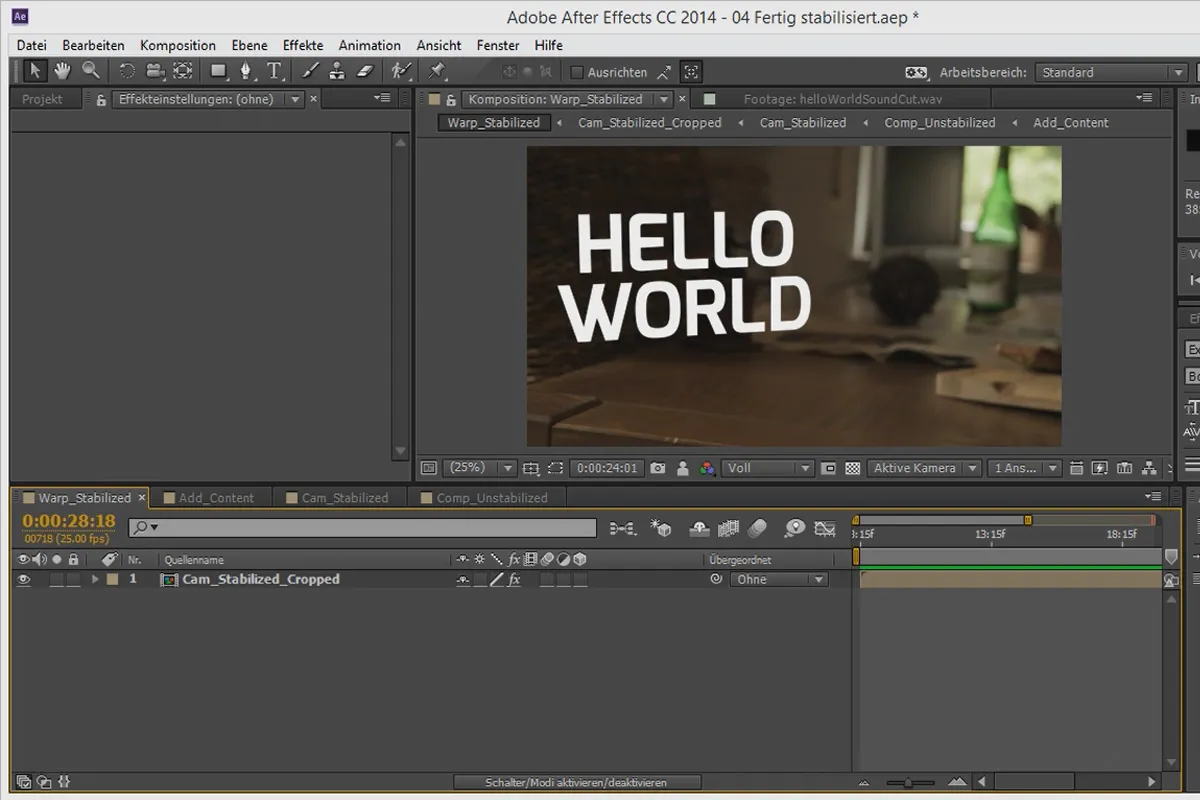The image size is (1200, 800).
Task: Click Comp_Unstabilized in the composition breadcrumb
Action: pyautogui.click(x=940, y=123)
